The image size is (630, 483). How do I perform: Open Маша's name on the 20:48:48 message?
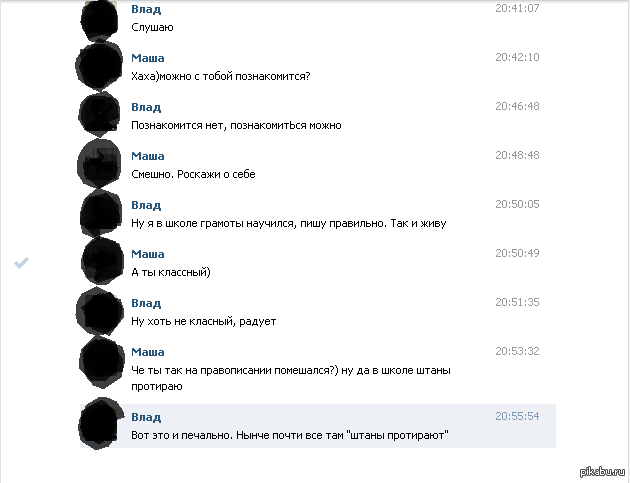[147, 156]
